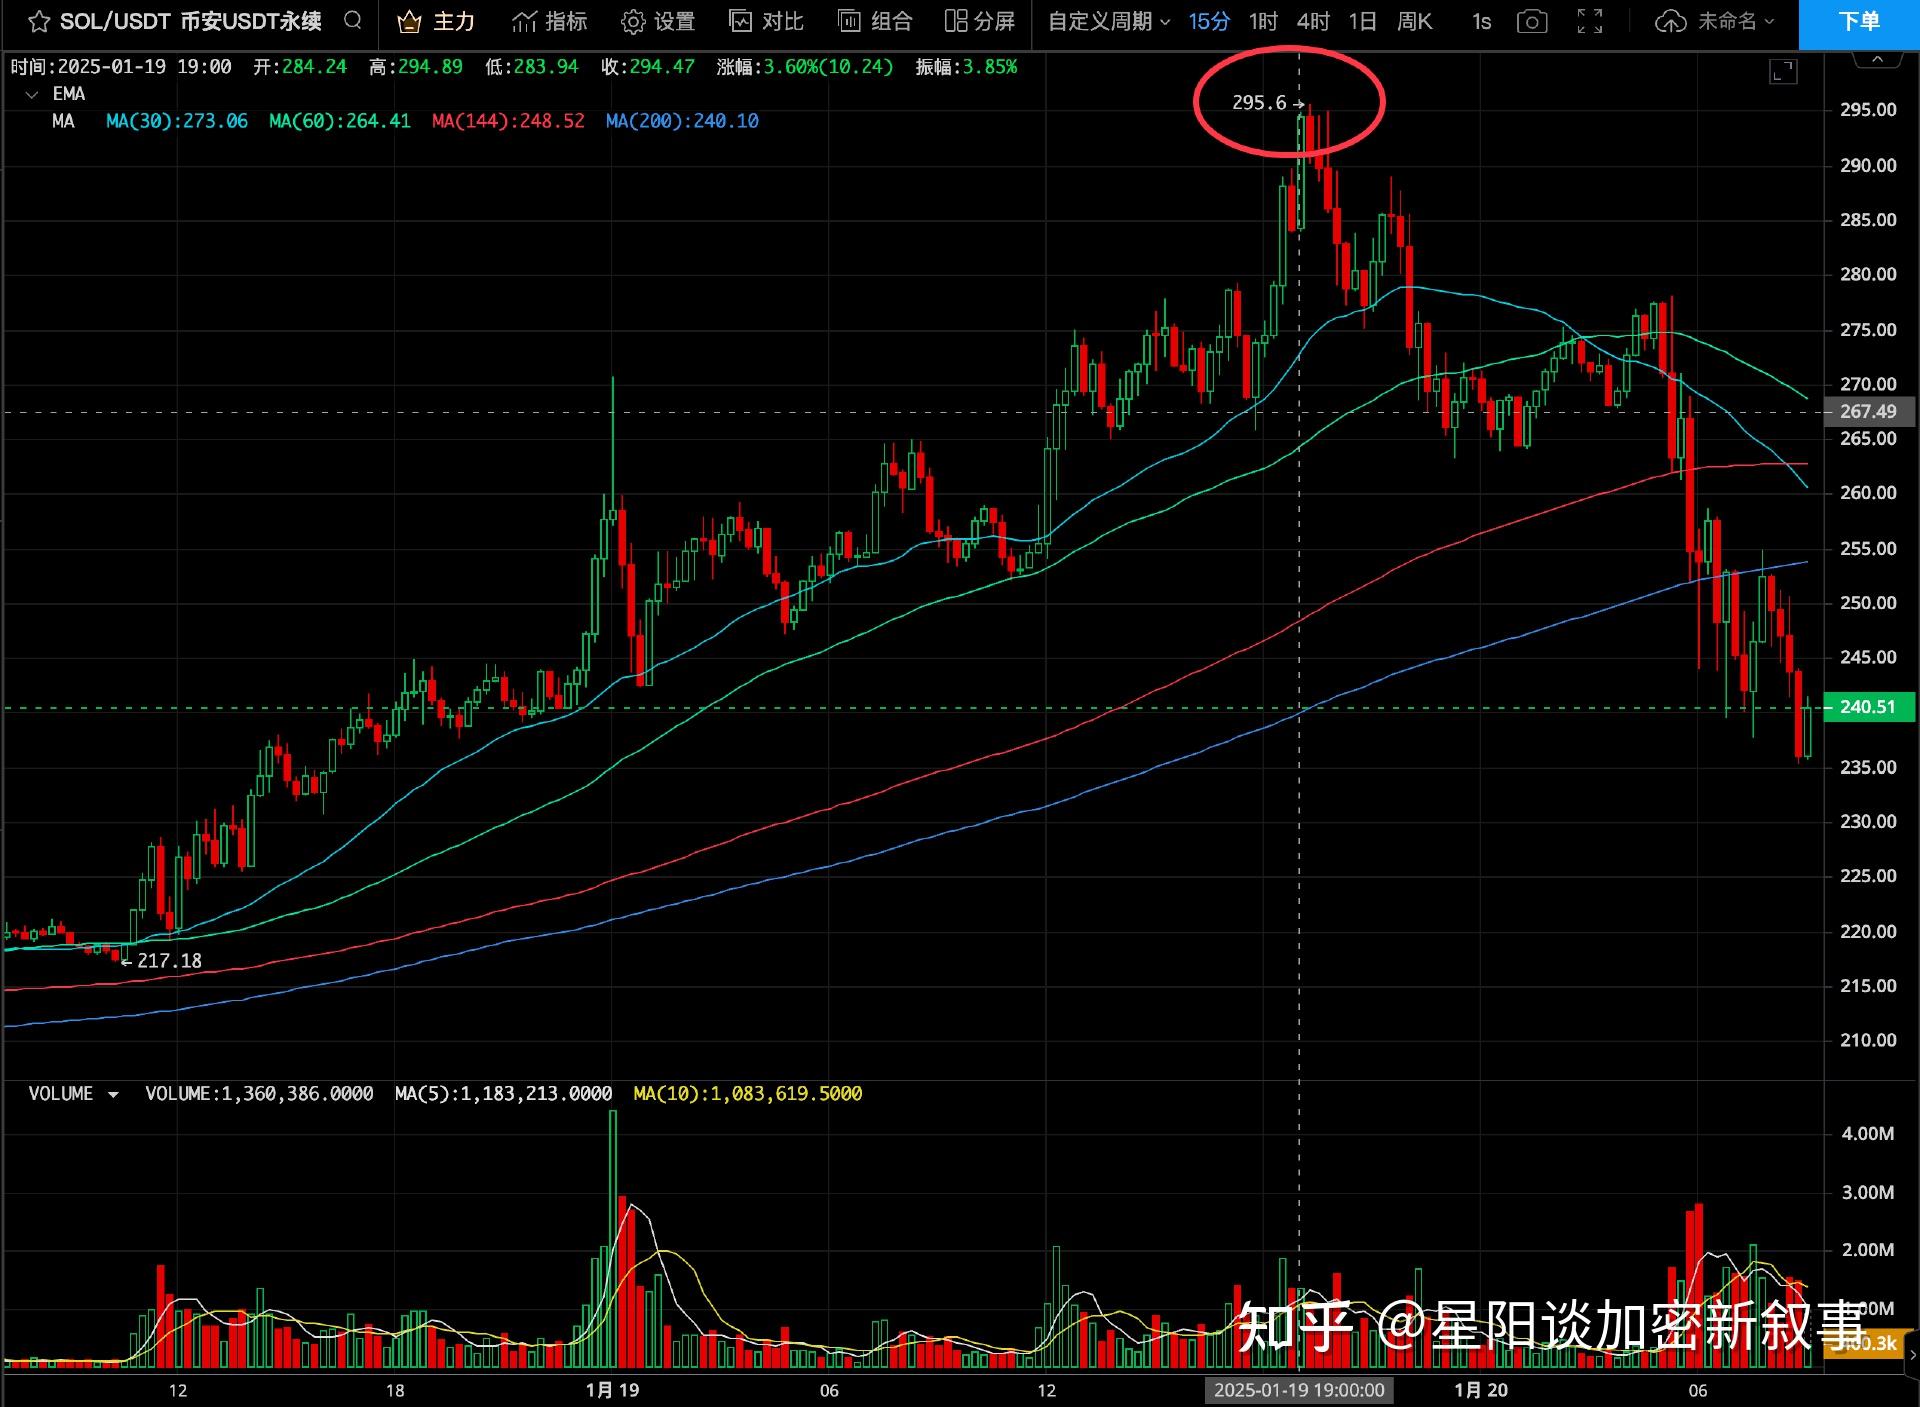
Task: Click the 1月 20 date marker
Action: [1481, 1390]
